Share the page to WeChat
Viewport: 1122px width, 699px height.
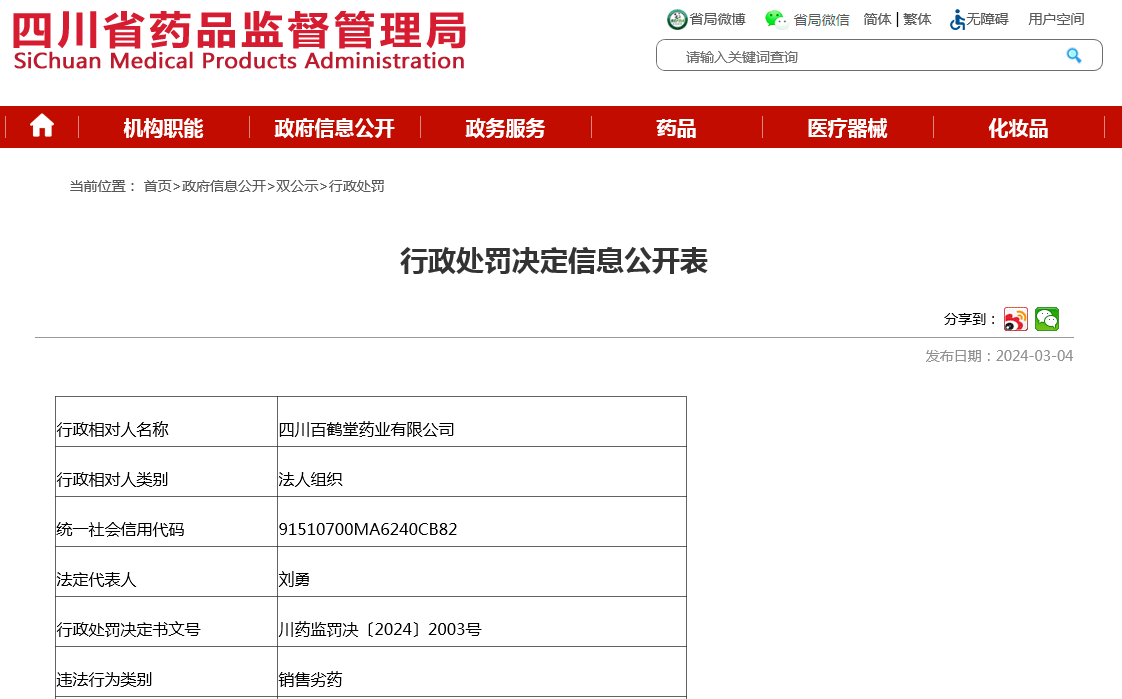coord(1047,319)
